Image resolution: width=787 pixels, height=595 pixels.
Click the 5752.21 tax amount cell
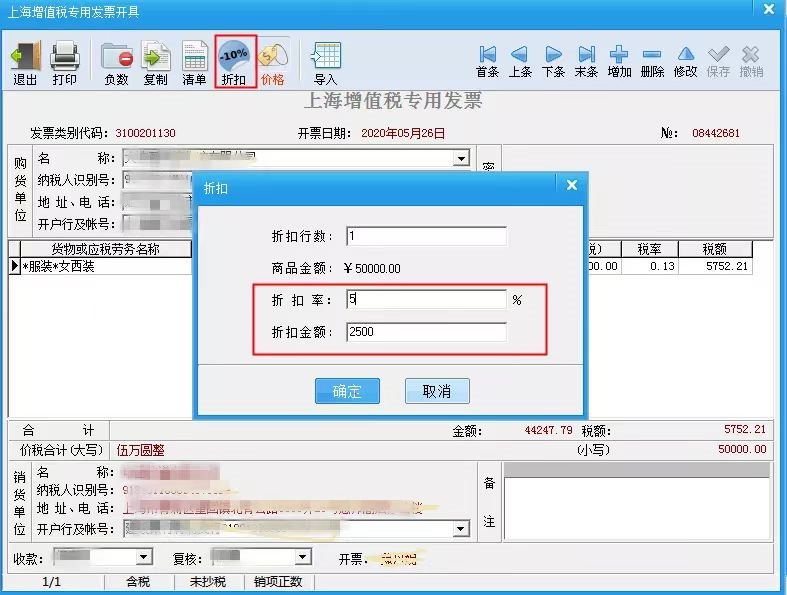tap(715, 266)
